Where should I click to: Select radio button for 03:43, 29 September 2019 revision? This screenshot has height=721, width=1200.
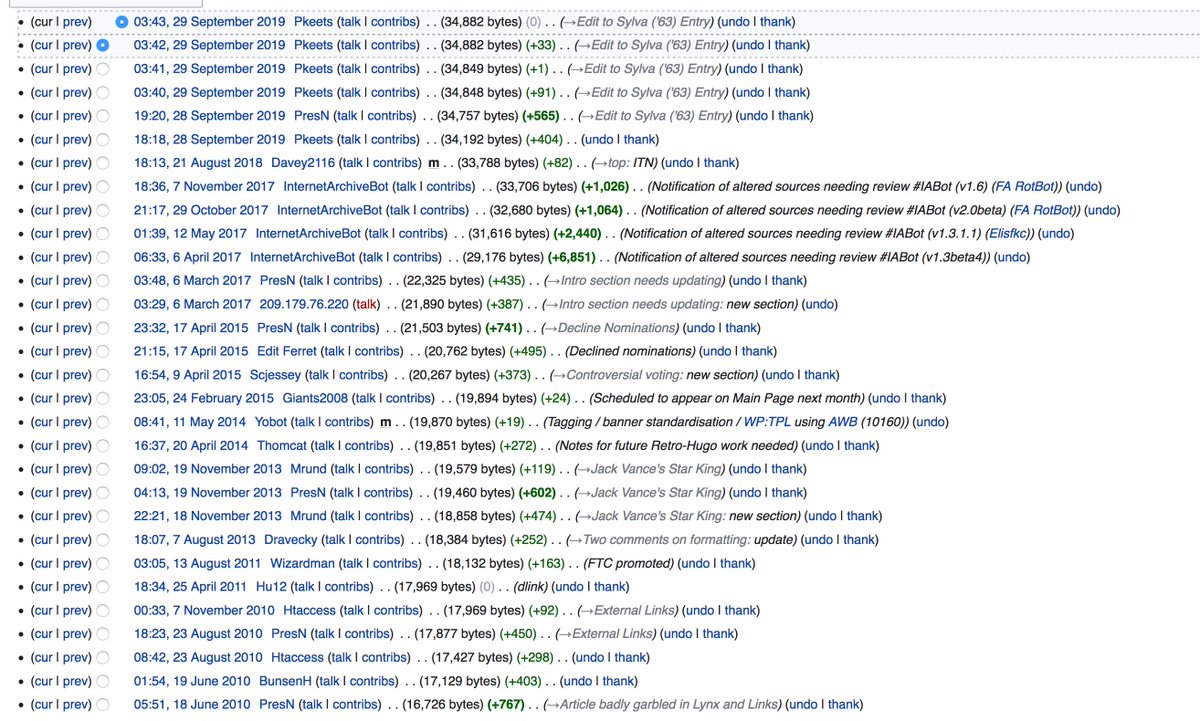[x=122, y=21]
